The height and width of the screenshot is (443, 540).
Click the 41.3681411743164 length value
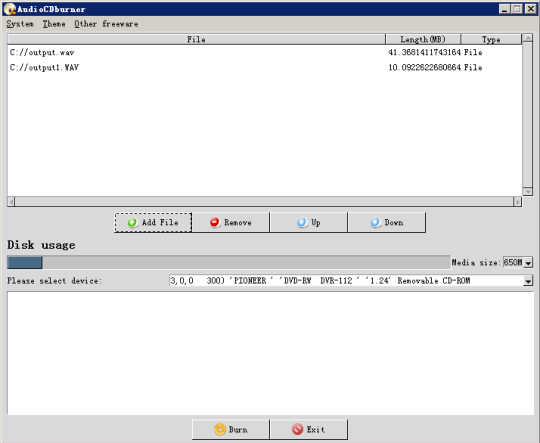(424, 52)
